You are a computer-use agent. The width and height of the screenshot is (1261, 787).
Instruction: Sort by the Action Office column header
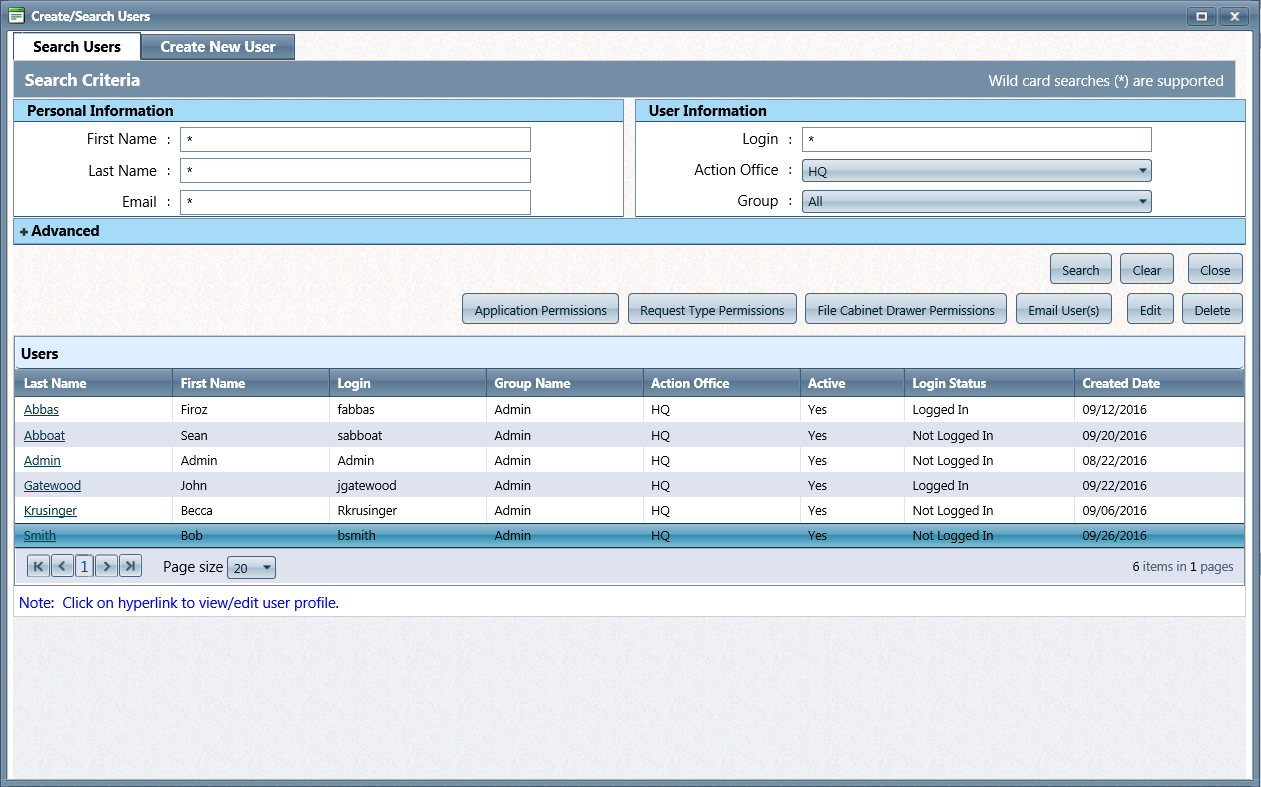(722, 383)
